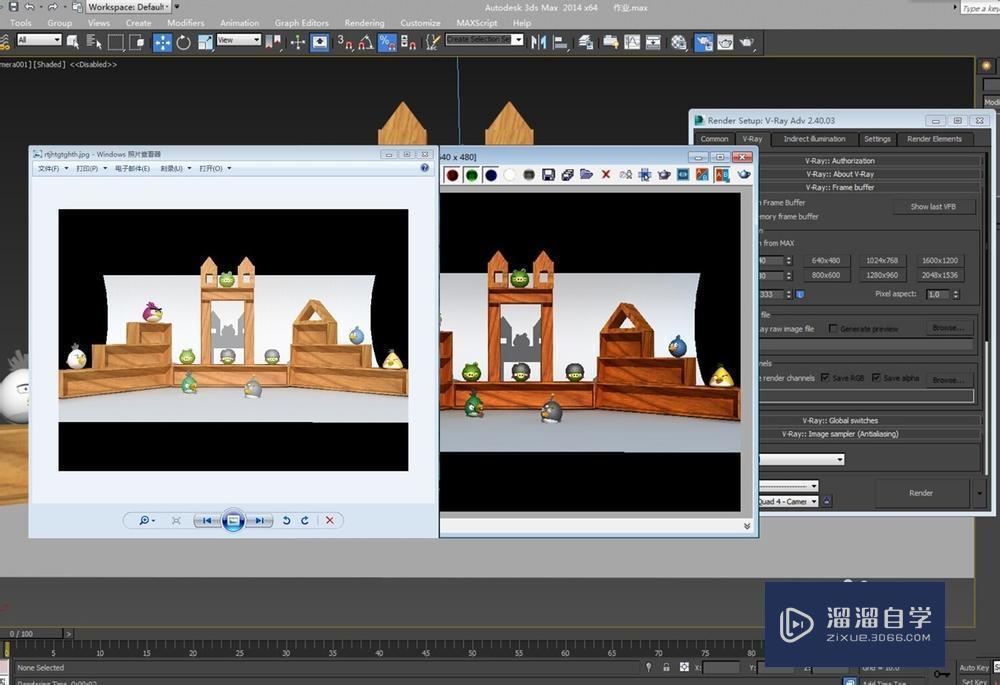Toggle blue channel in frame window
The height and width of the screenshot is (685, 1000).
[x=490, y=175]
